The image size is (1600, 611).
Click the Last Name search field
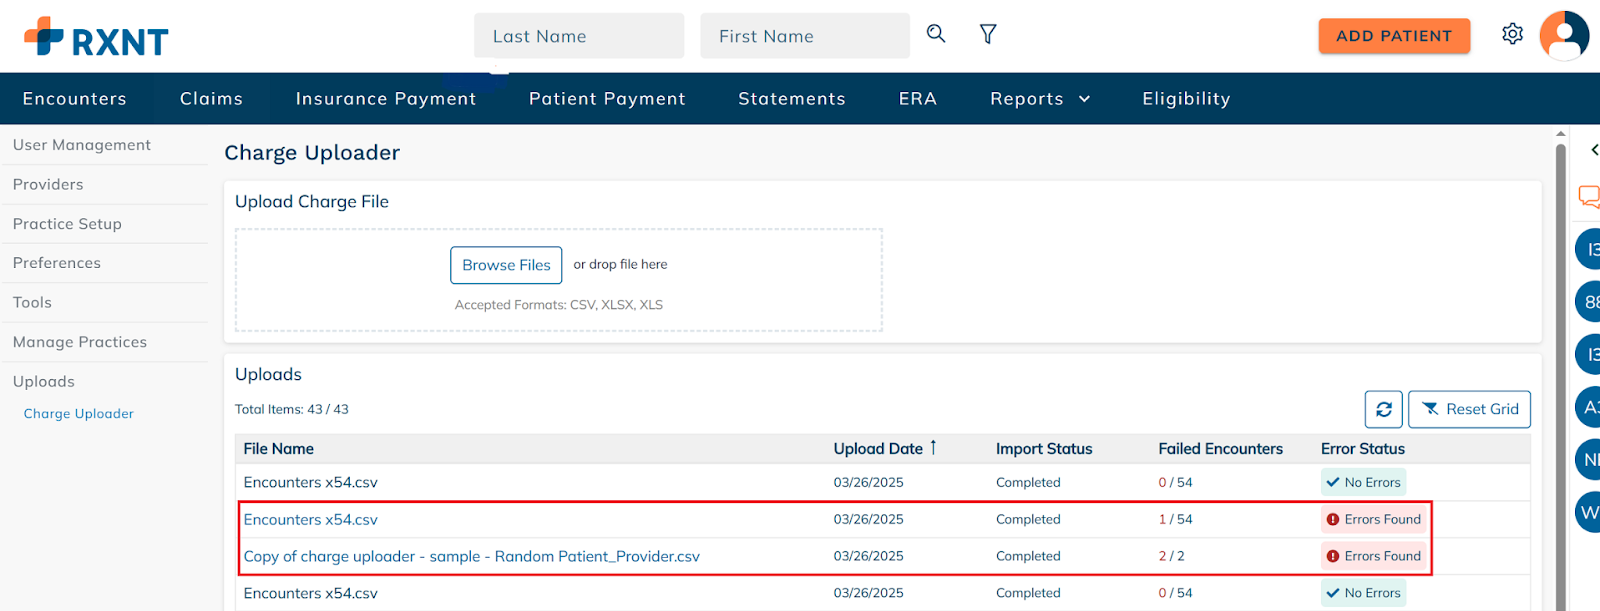(x=579, y=36)
